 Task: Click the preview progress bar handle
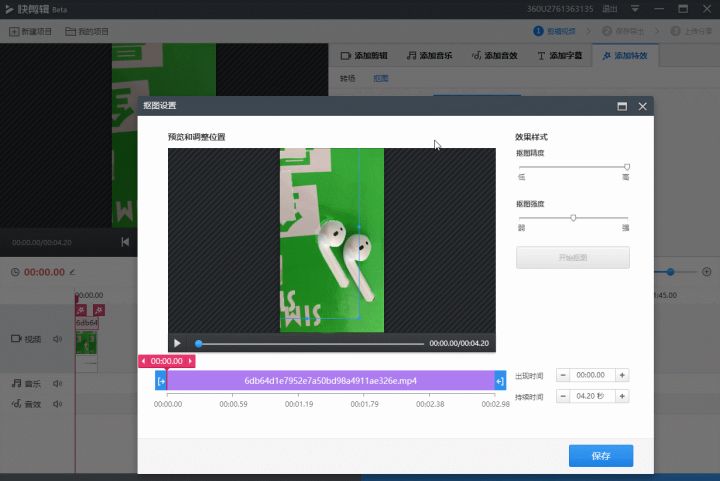198,343
